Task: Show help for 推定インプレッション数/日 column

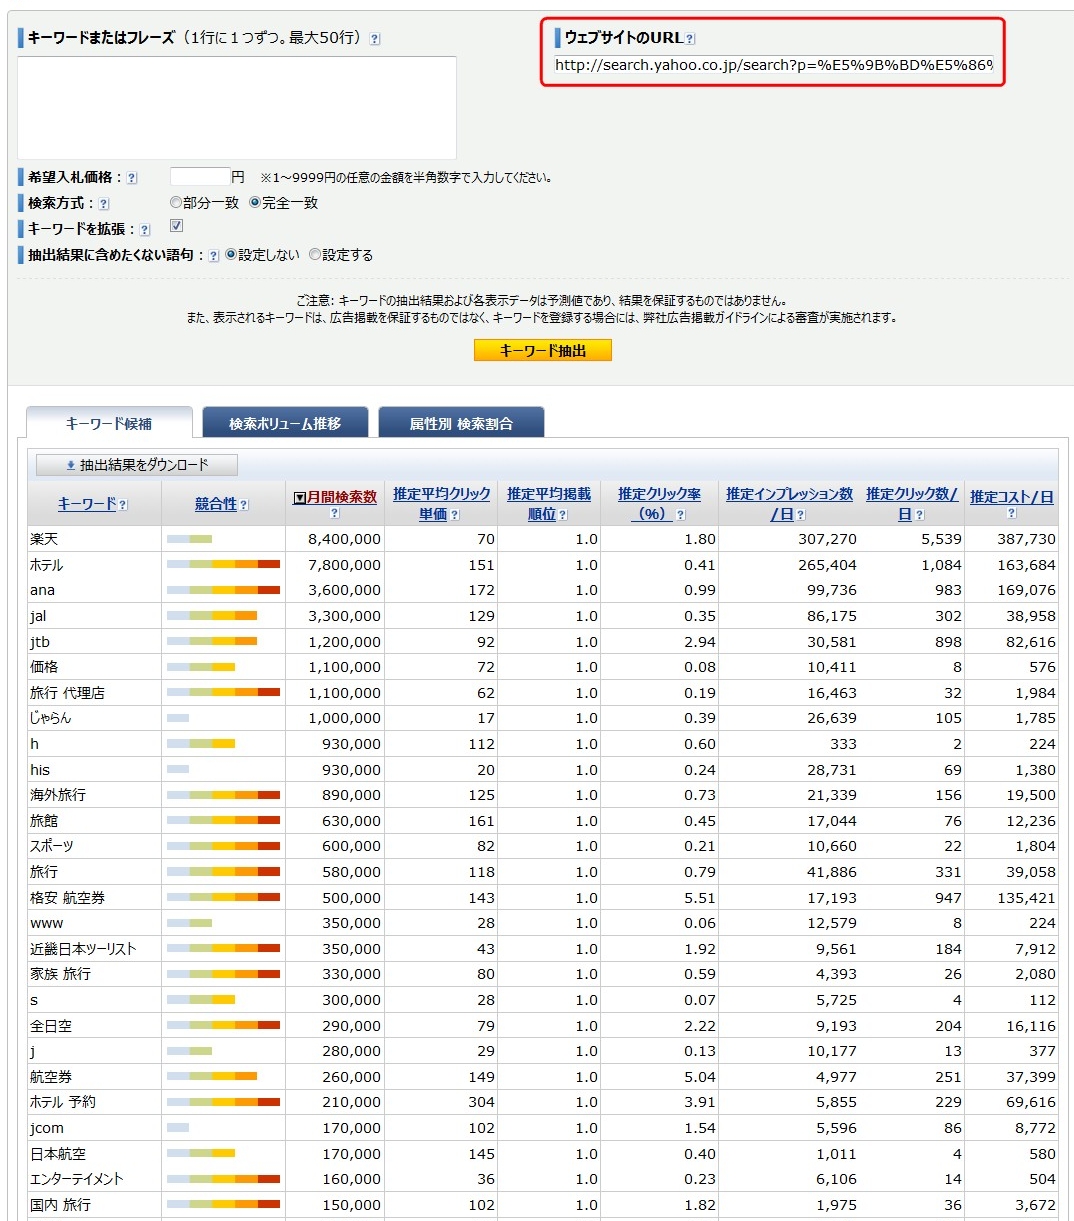Action: point(800,515)
